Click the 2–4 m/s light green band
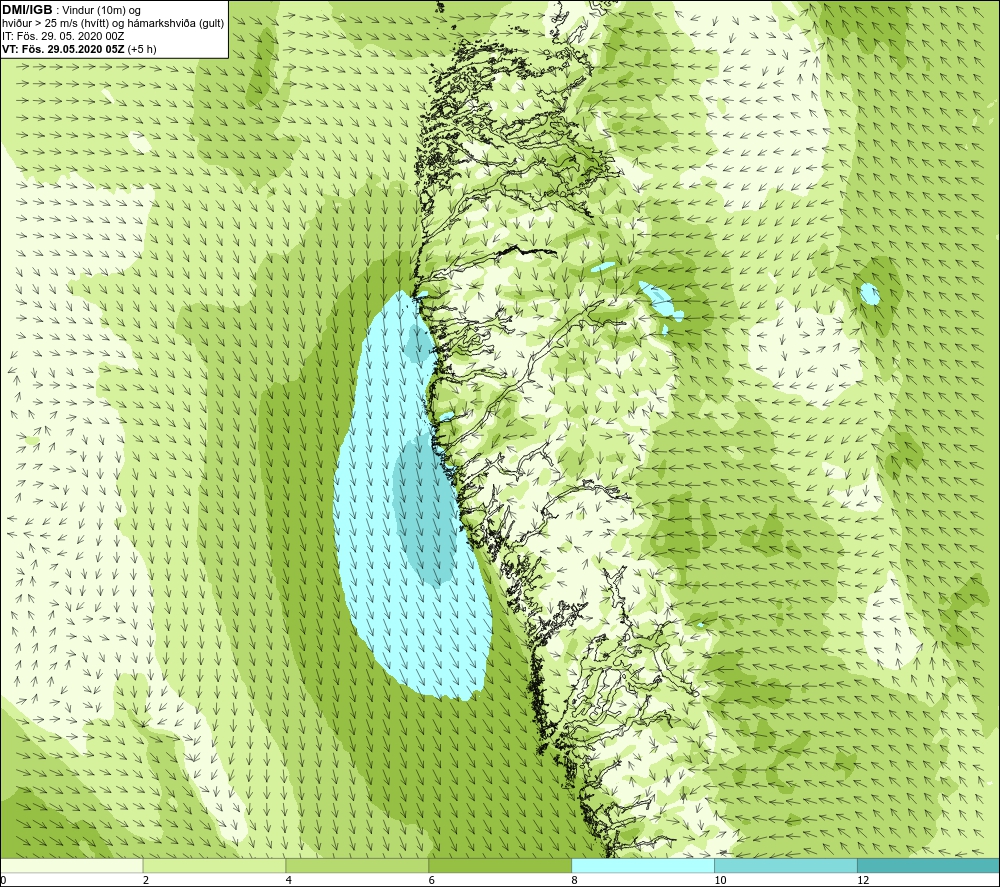The image size is (1000, 887). pyautogui.click(x=214, y=865)
